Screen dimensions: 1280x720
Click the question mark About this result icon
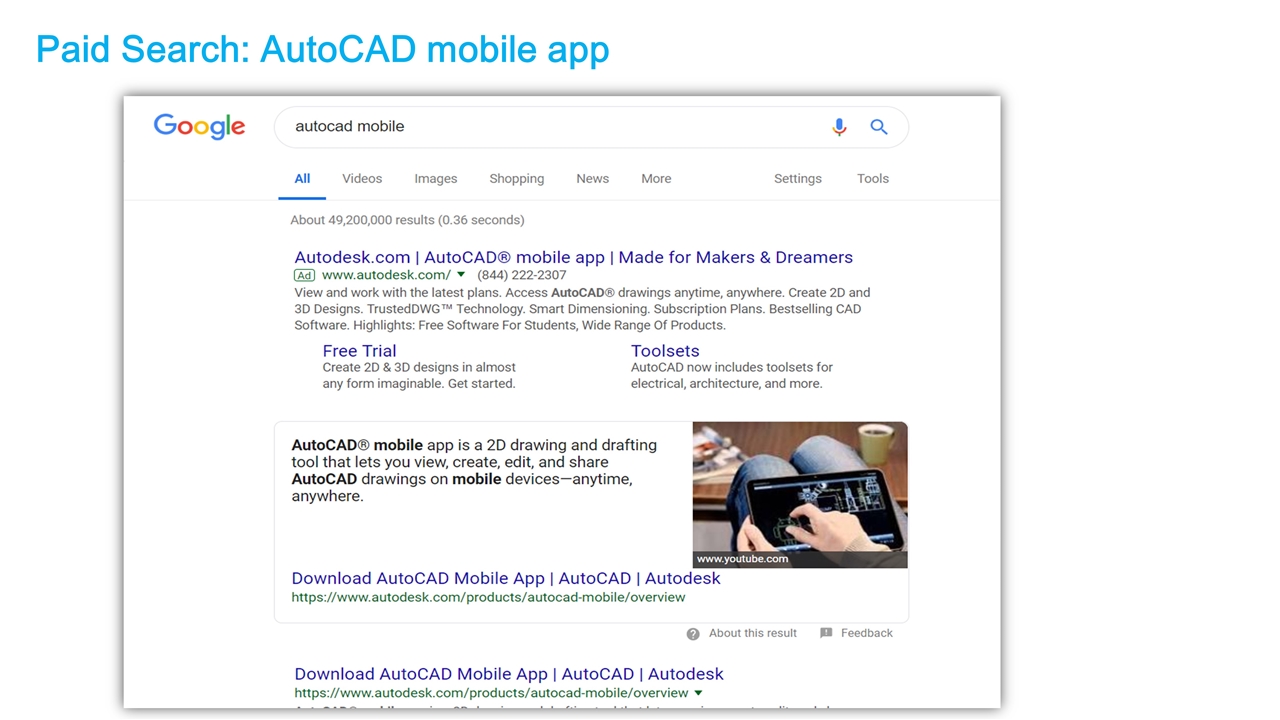click(693, 634)
